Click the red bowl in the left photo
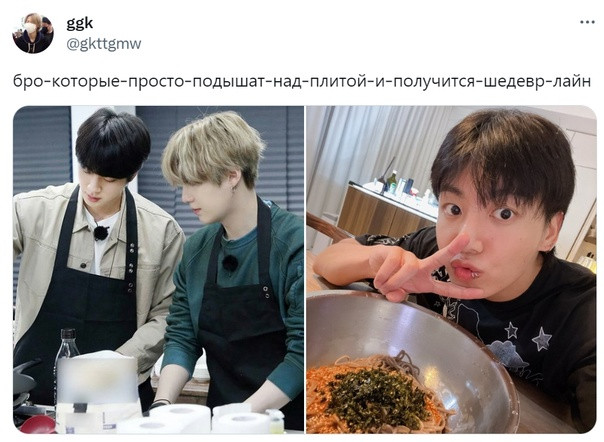604x442 pixels. (x=37, y=424)
